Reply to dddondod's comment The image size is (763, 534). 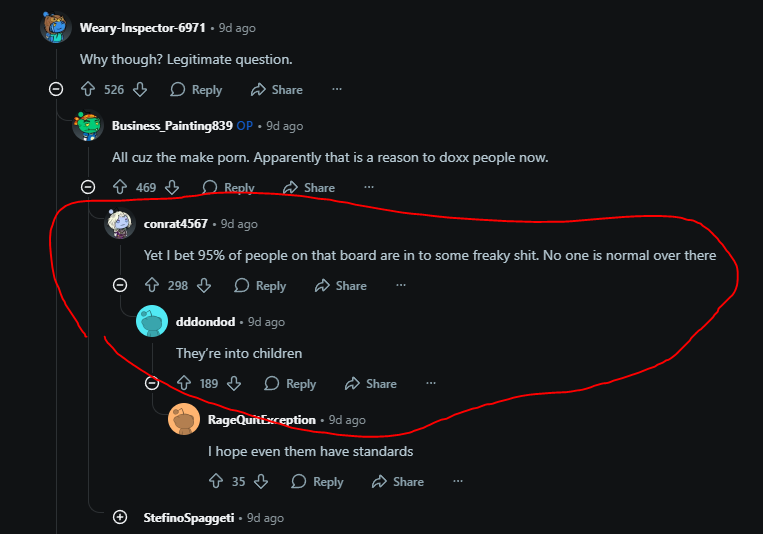[x=290, y=384]
